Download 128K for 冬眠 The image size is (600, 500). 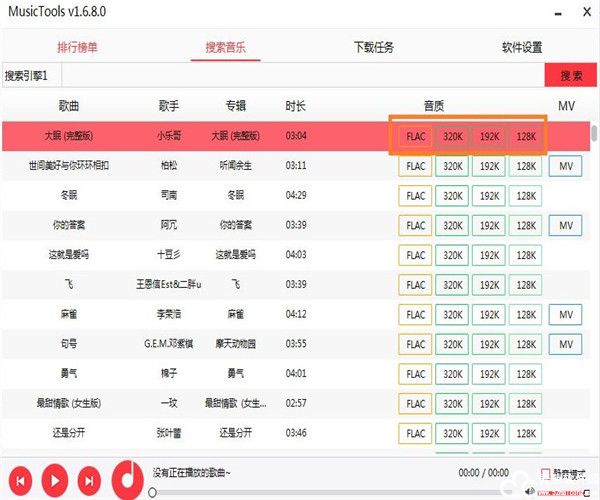pyautogui.click(x=526, y=196)
